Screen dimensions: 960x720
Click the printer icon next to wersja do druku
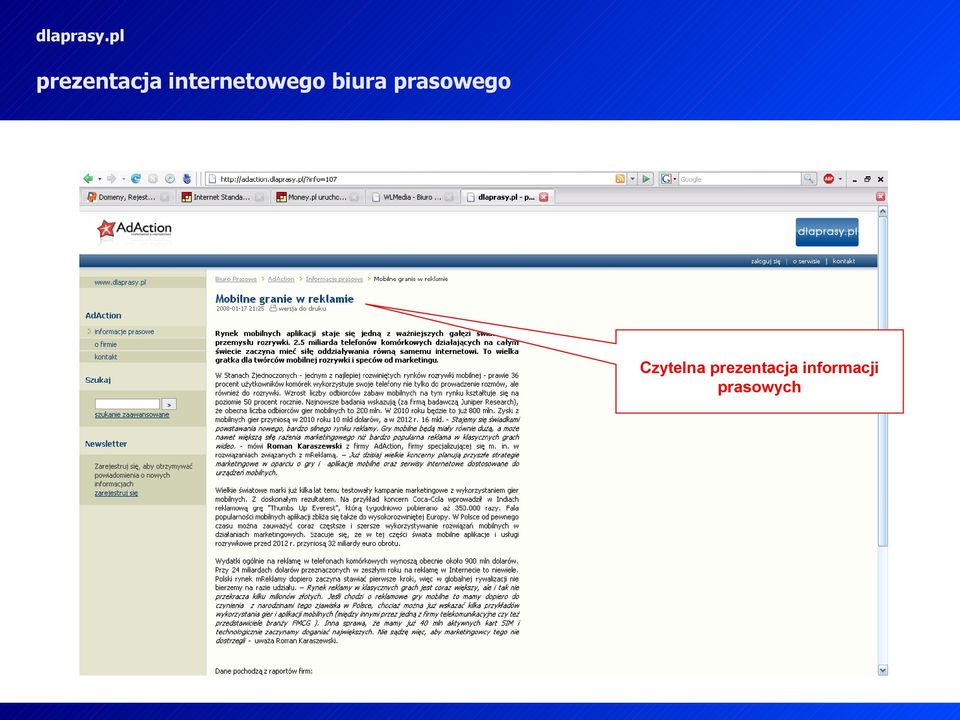(273, 309)
